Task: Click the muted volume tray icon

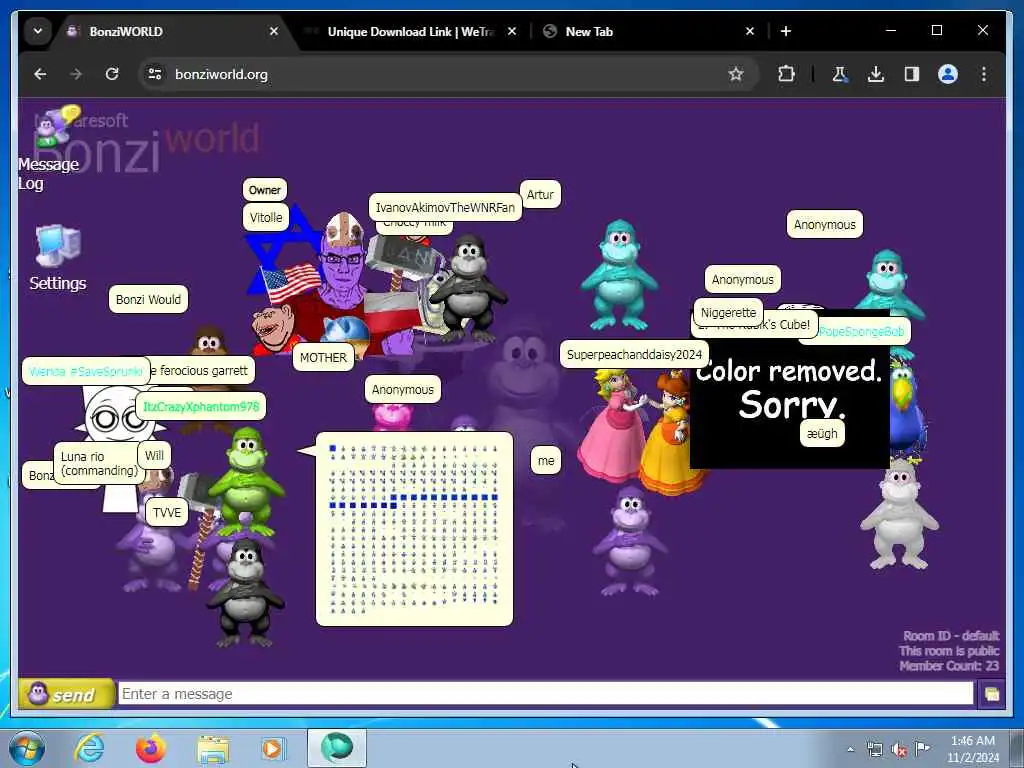Action: (x=899, y=749)
